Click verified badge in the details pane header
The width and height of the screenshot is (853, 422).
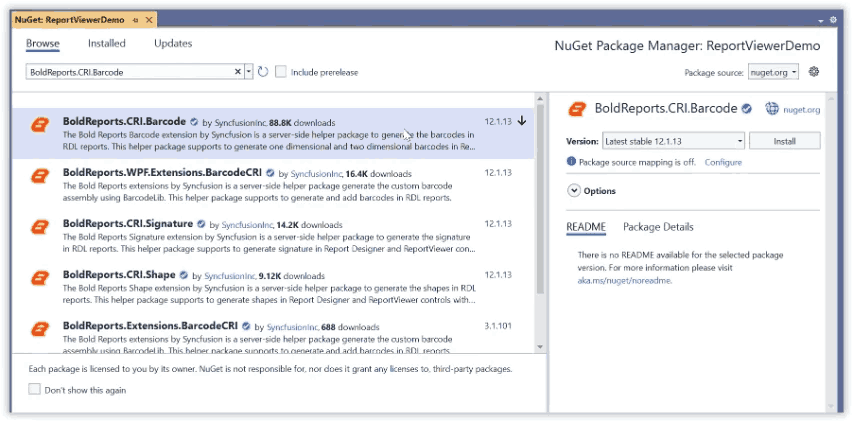coord(747,109)
